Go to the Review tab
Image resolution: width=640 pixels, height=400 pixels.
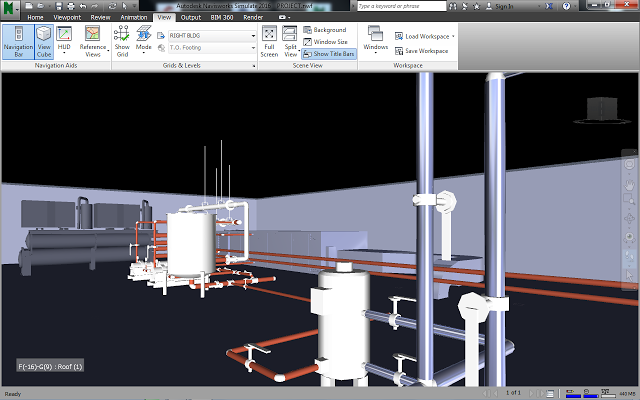100,17
